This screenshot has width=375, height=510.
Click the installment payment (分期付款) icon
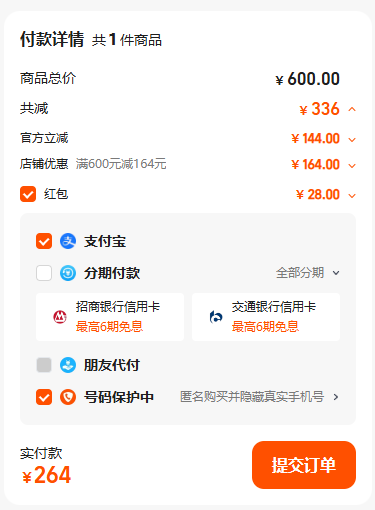(68, 273)
